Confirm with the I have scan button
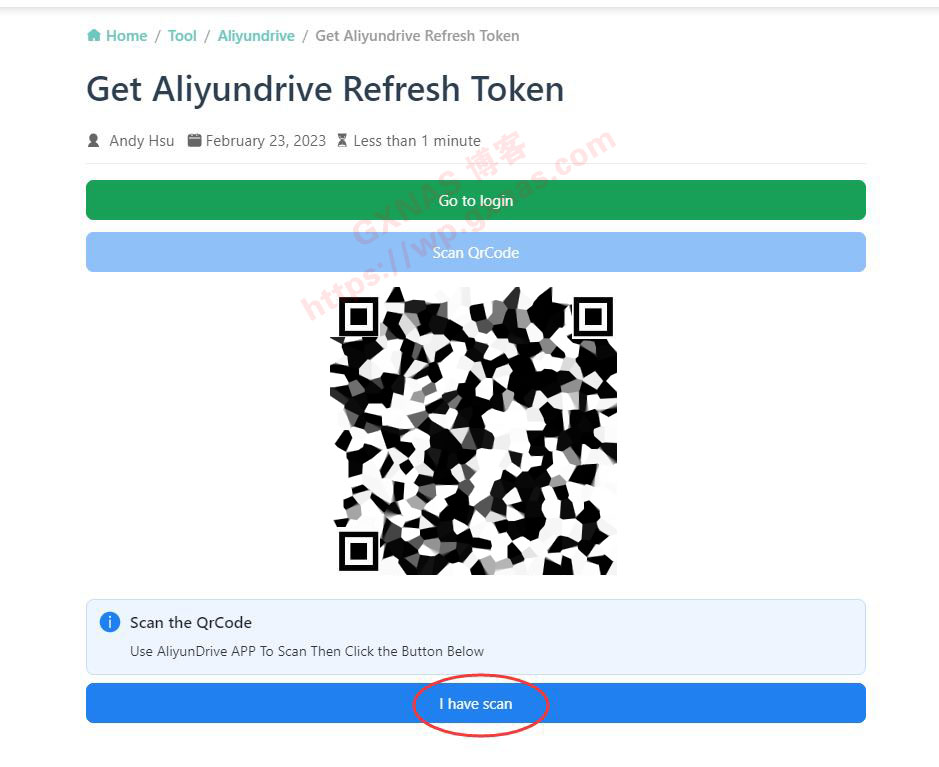Screen dimensions: 939x767 point(476,703)
